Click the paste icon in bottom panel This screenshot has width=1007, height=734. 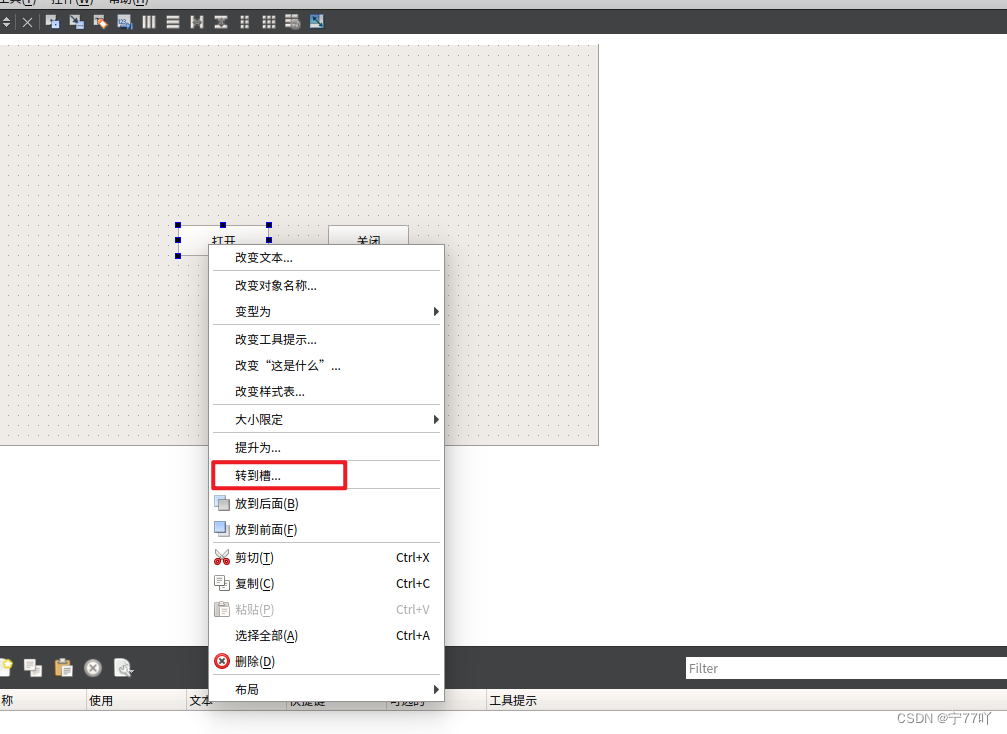pos(64,668)
